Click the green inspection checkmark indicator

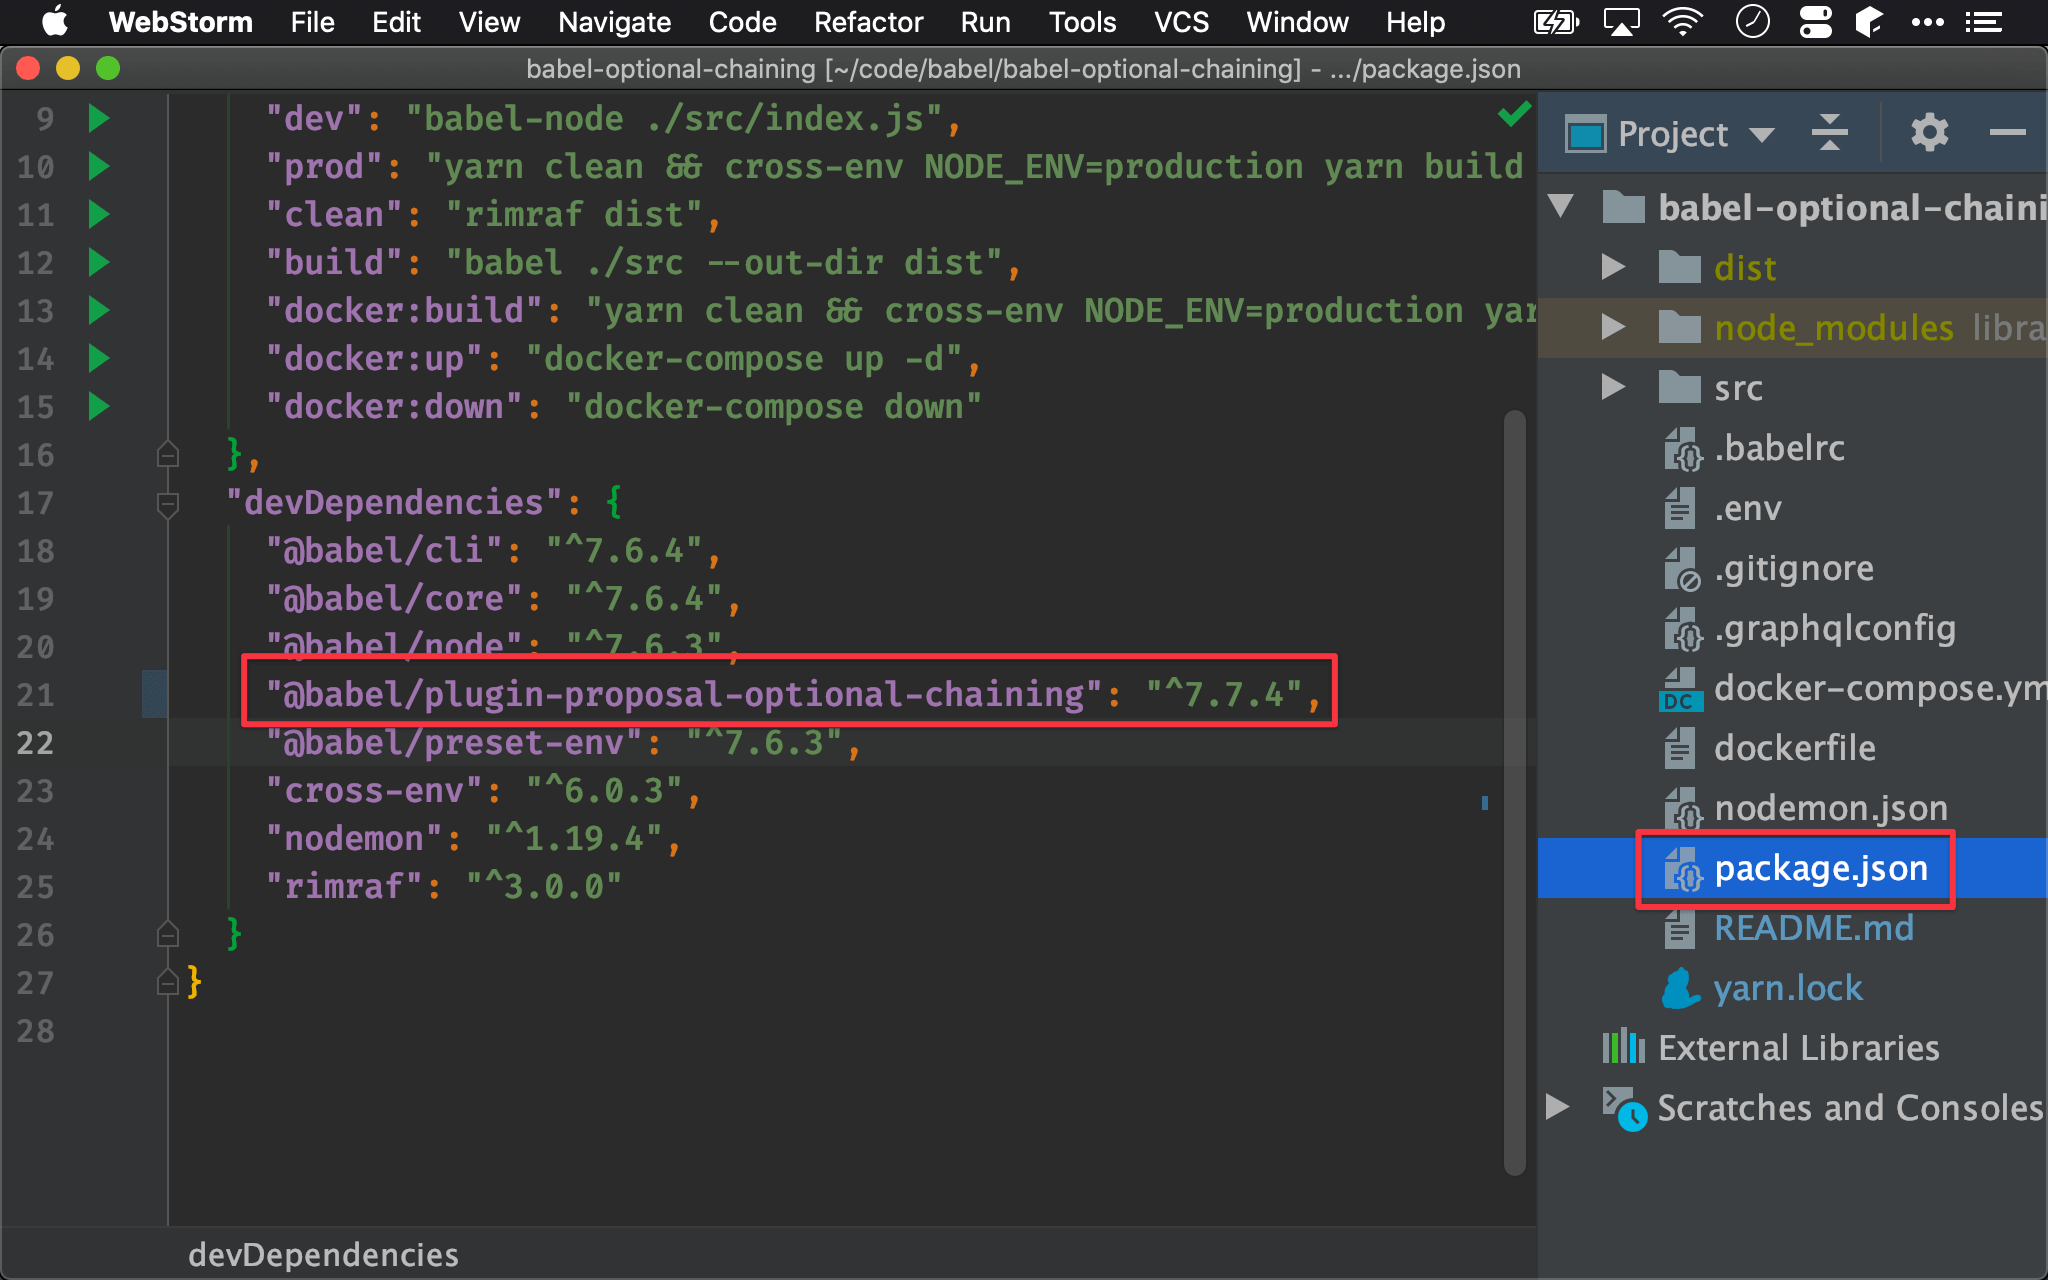(1514, 114)
